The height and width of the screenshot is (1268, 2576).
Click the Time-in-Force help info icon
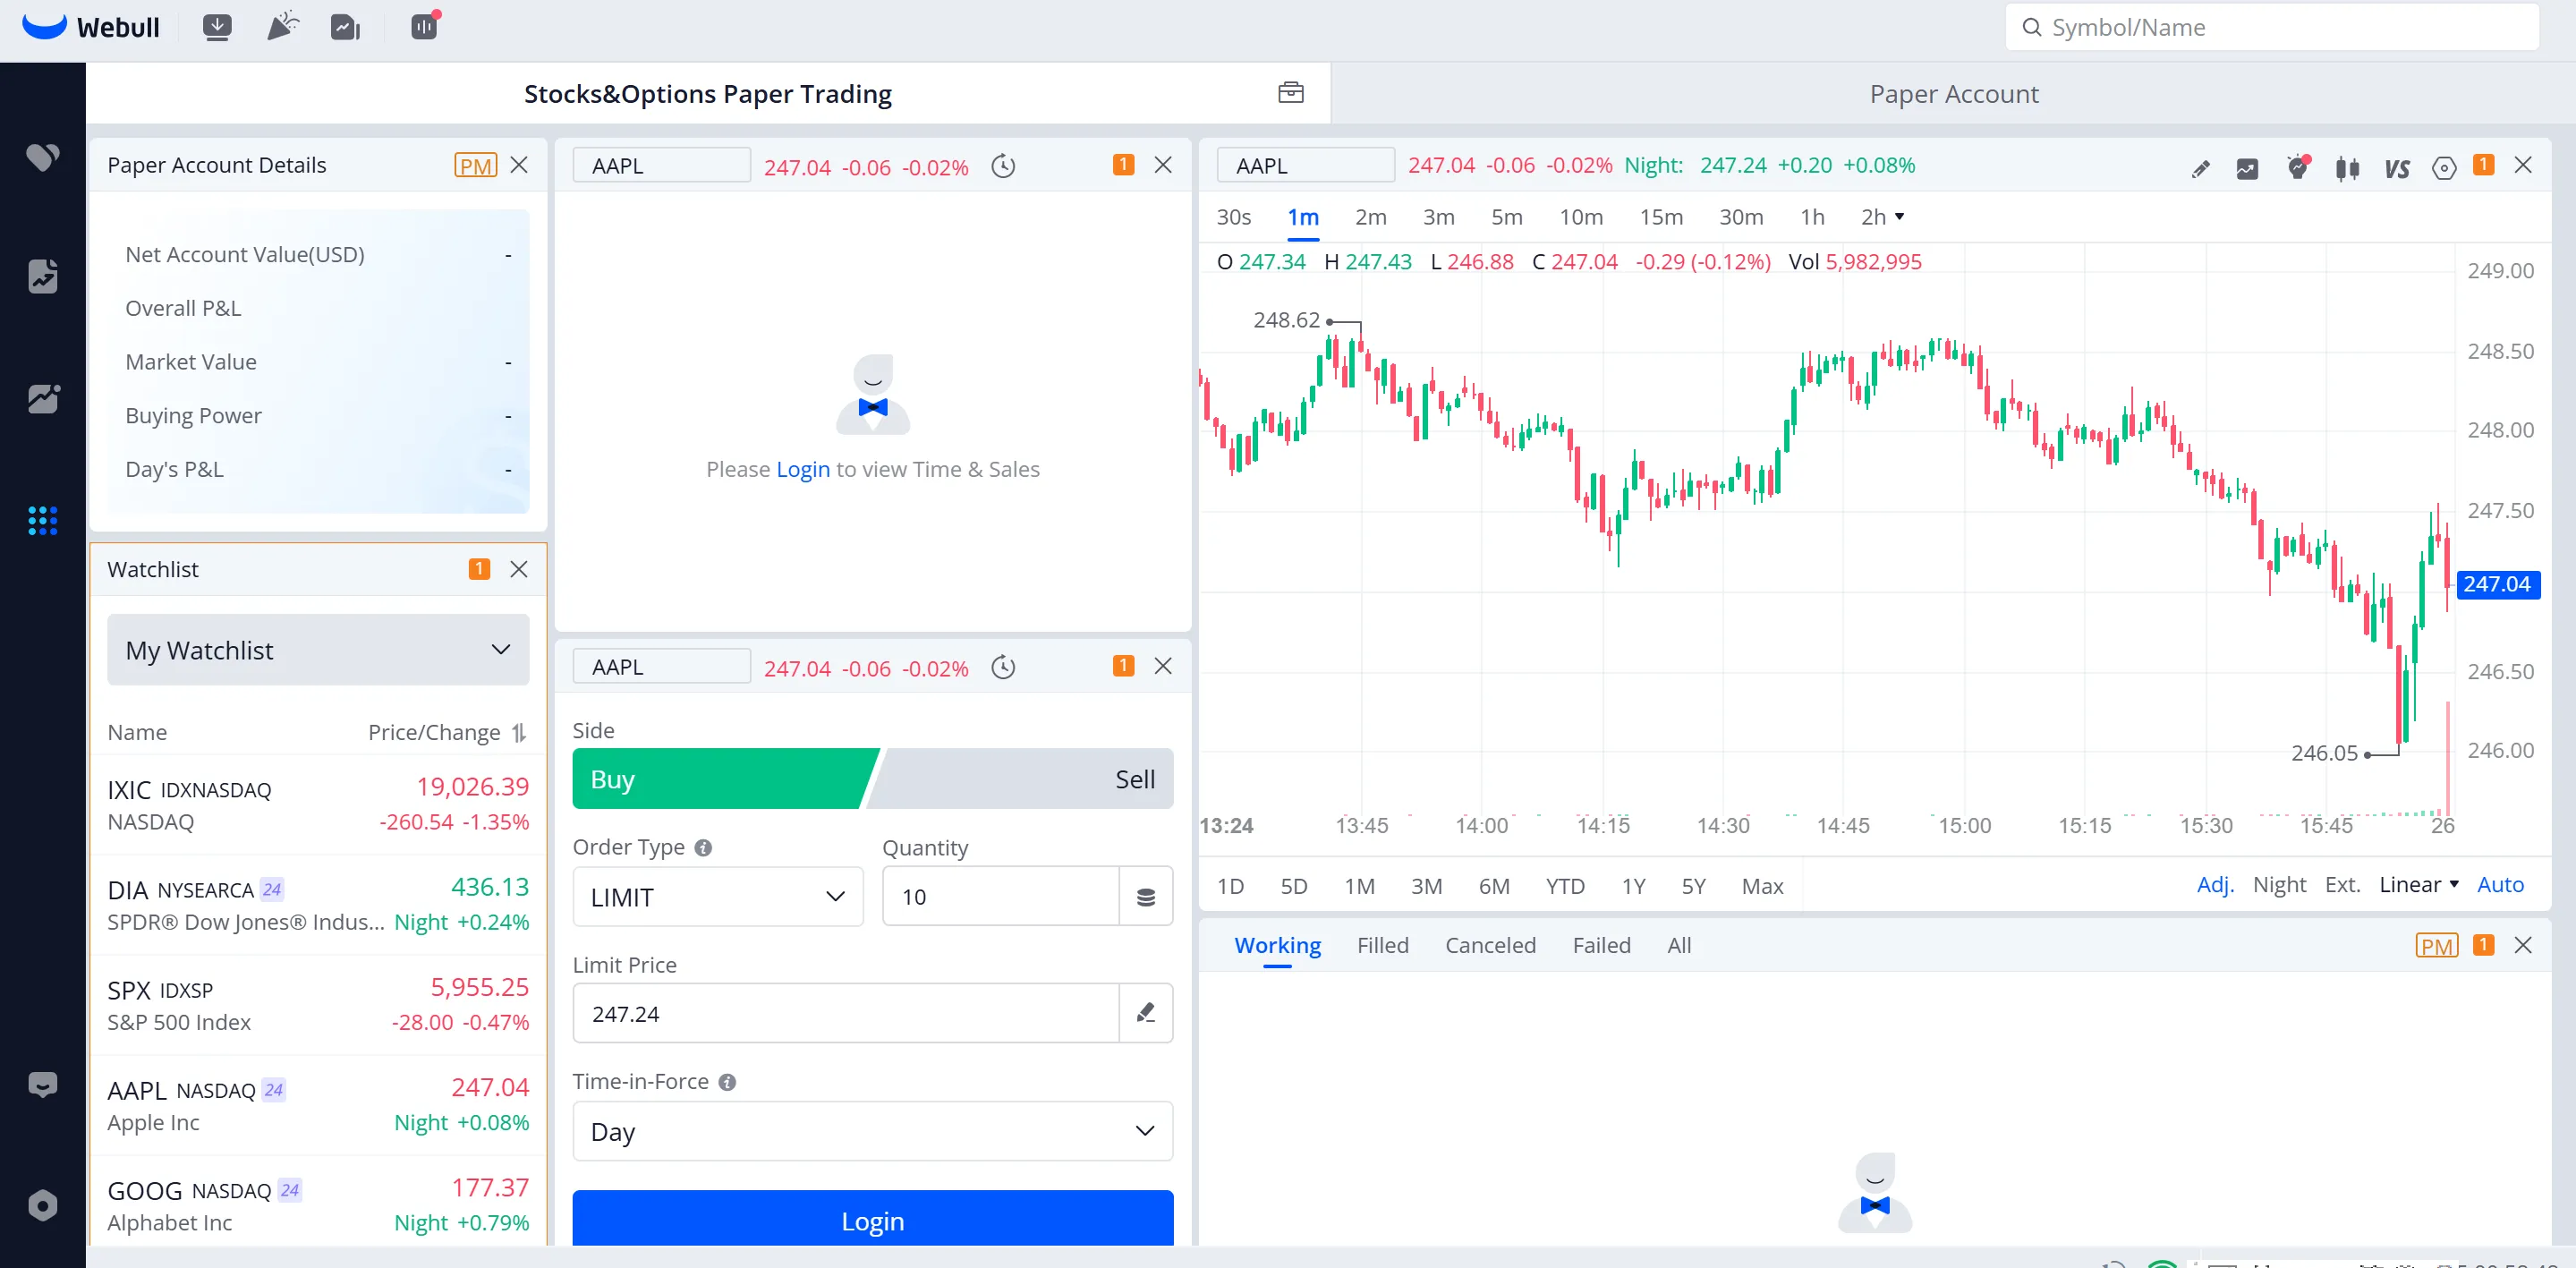click(727, 1082)
